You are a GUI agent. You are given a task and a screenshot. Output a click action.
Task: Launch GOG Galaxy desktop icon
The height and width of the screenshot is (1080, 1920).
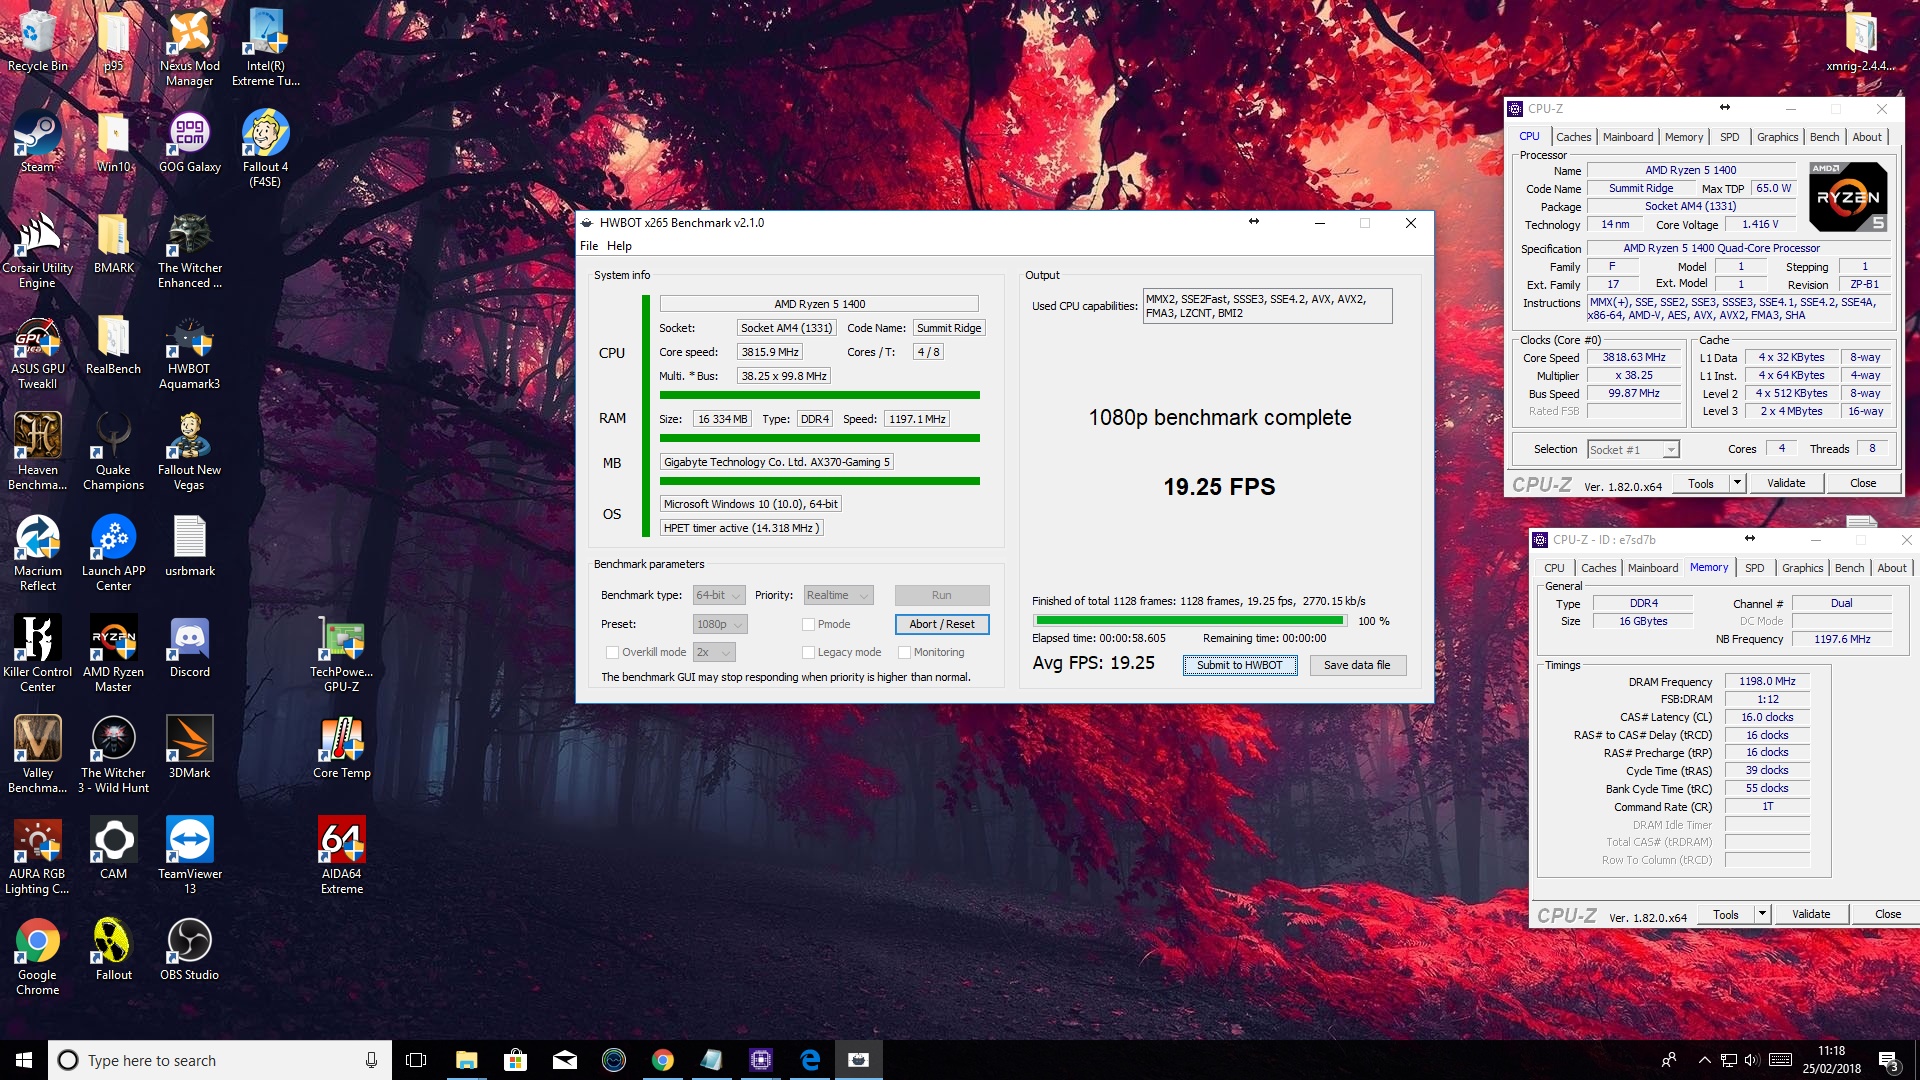pos(189,141)
